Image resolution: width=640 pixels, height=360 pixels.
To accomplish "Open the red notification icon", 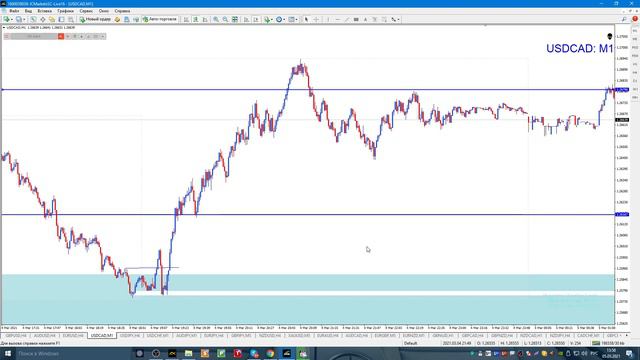I will pos(635,19).
